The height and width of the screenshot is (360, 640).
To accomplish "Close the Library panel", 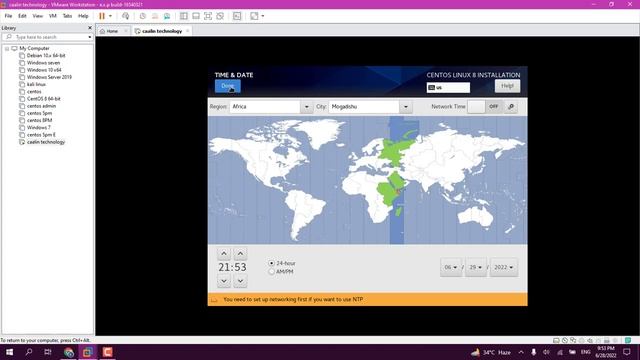I will [90, 28].
